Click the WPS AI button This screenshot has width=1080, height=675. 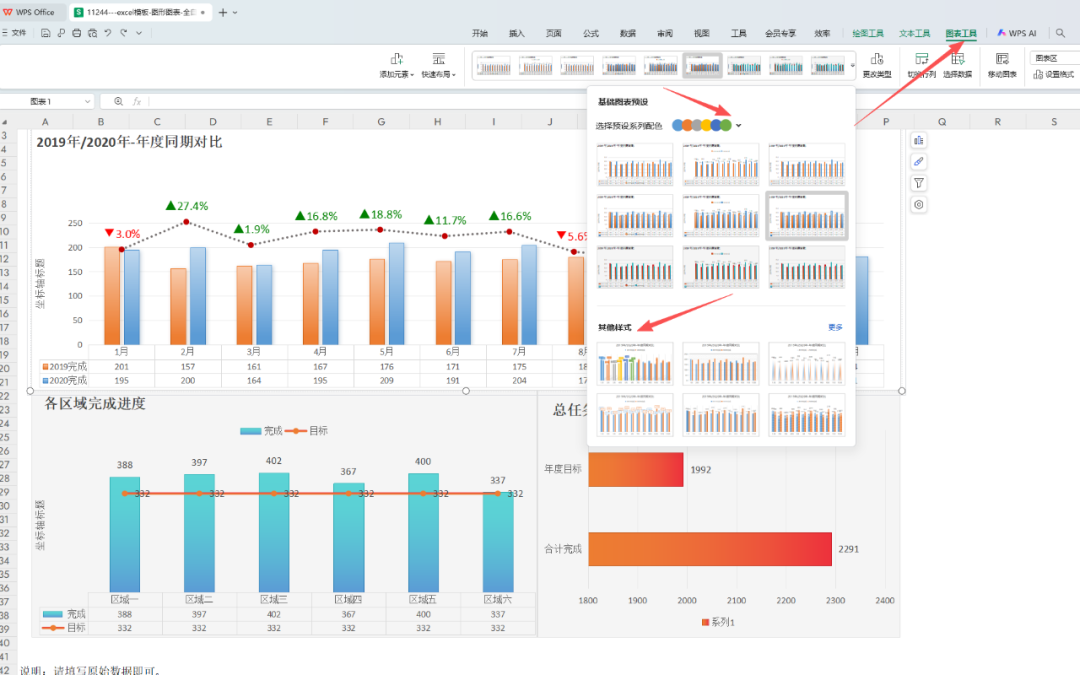pos(1016,33)
